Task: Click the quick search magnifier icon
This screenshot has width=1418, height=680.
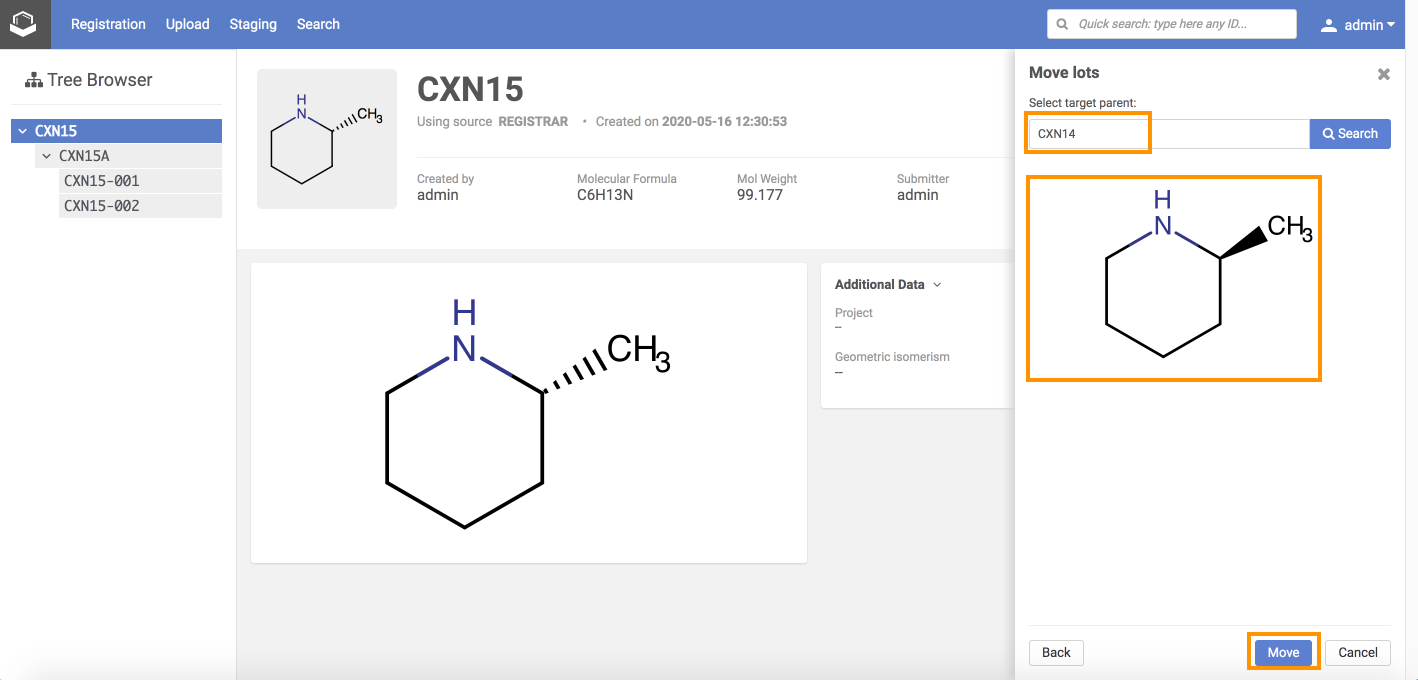Action: pyautogui.click(x=1062, y=24)
